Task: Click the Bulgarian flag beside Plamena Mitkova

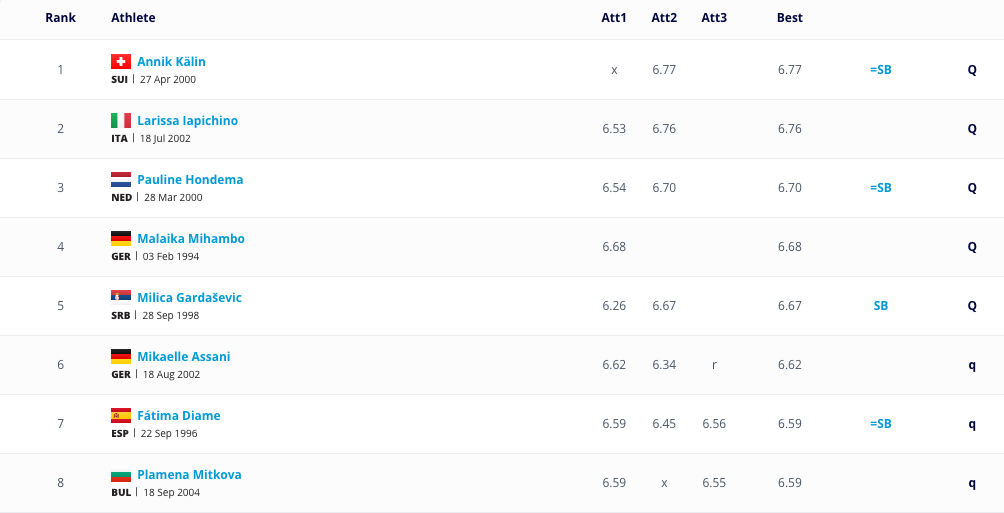Action: click(121, 474)
